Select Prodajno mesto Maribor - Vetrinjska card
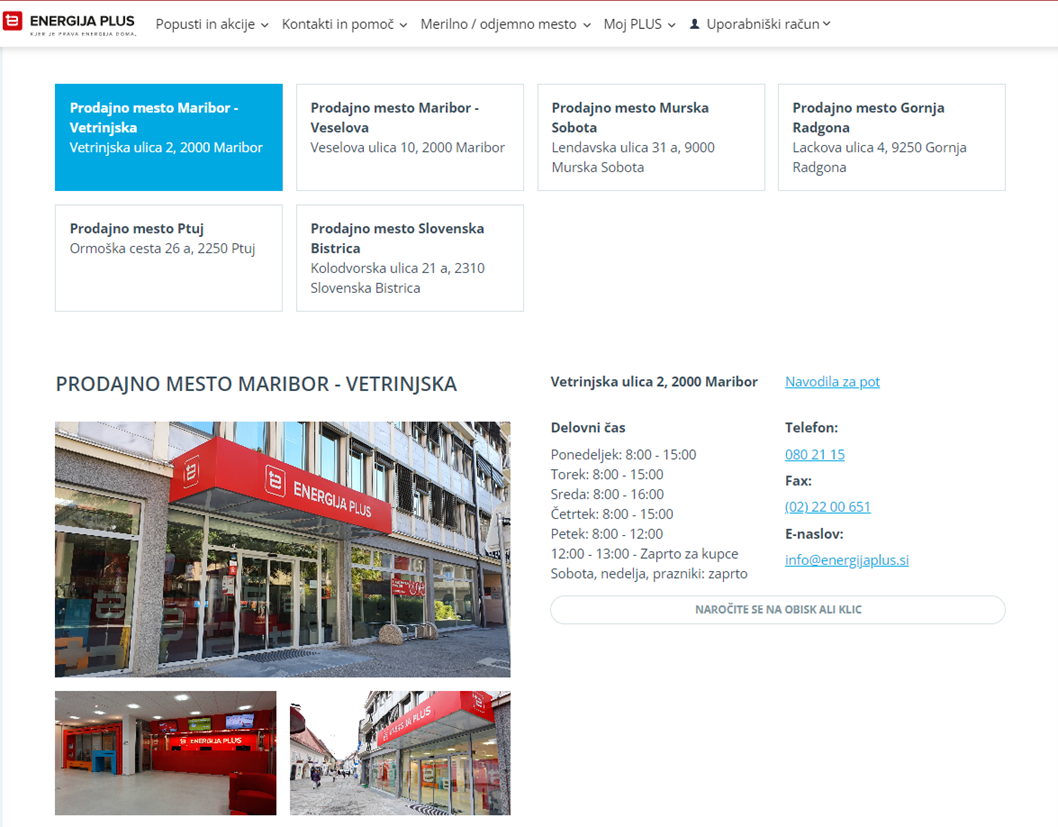Viewport: 1058px width, 827px height. [x=168, y=137]
